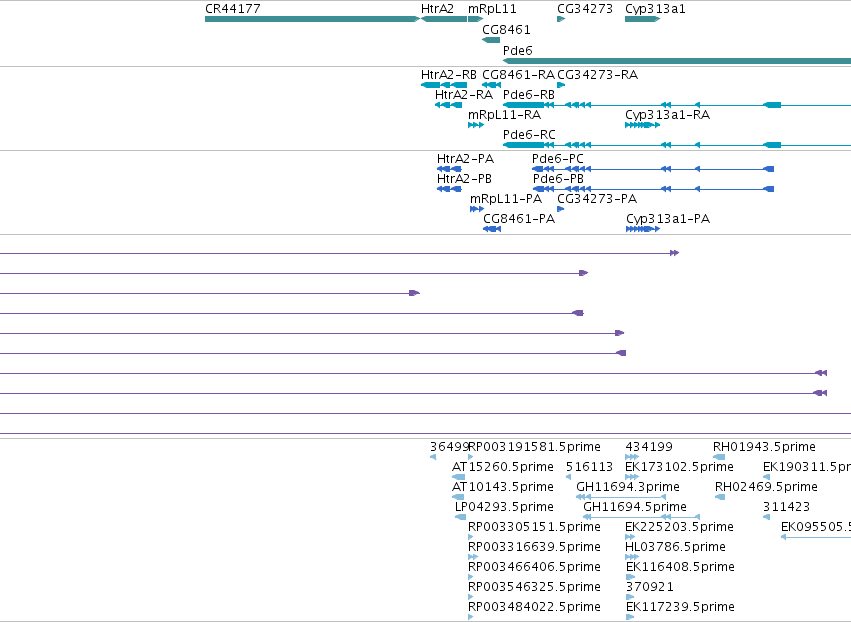Click the Cyp313a1-RA transcript label
The width and height of the screenshot is (851, 622).
coord(668,115)
